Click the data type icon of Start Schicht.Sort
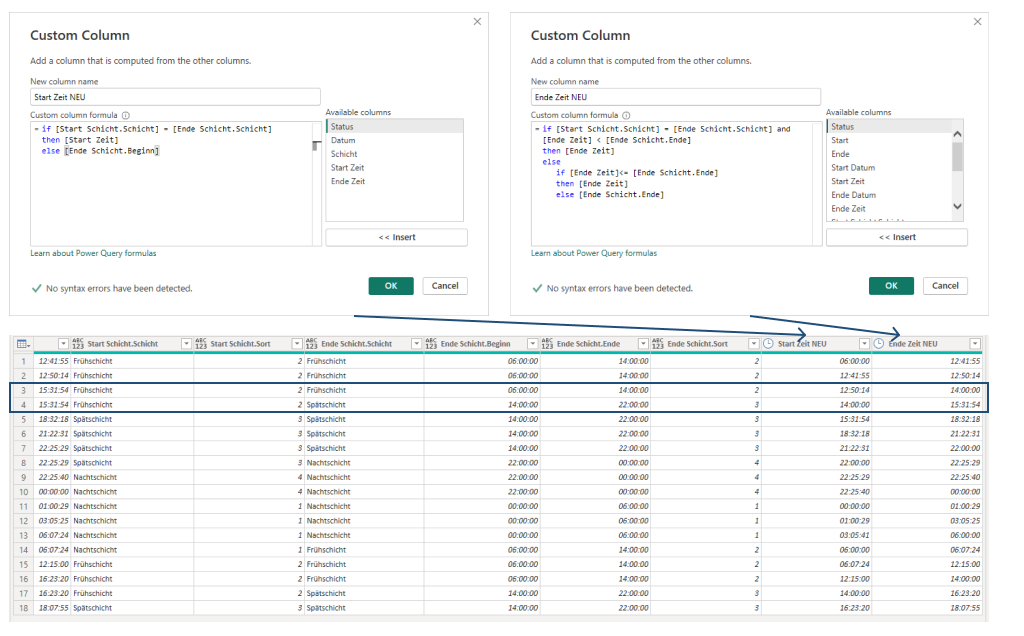The image size is (1024, 636). pyautogui.click(x=202, y=344)
